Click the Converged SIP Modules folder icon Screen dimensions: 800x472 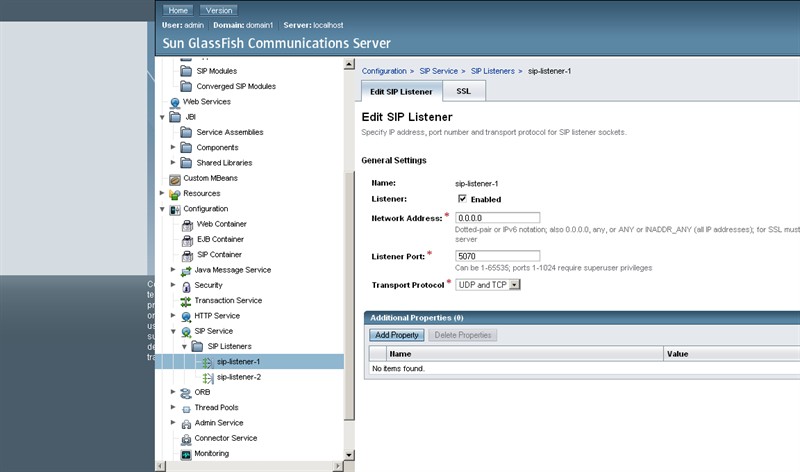click(x=186, y=86)
